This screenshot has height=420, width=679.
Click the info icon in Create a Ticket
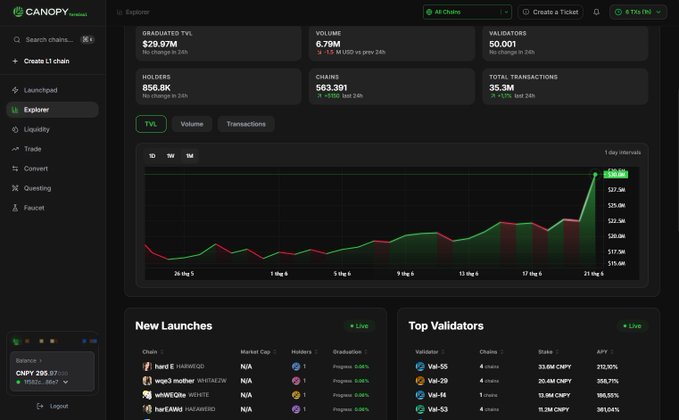(x=526, y=12)
